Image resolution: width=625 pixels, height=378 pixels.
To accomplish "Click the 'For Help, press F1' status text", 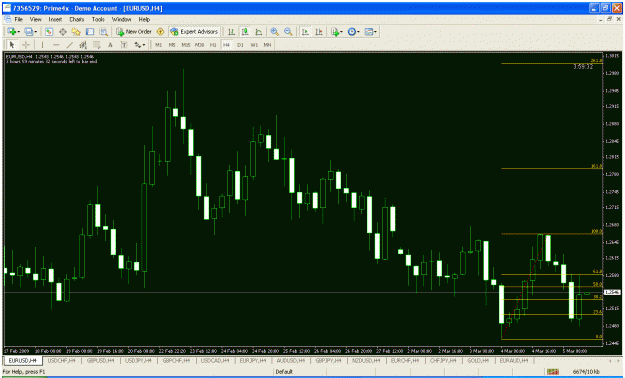I will point(24,372).
